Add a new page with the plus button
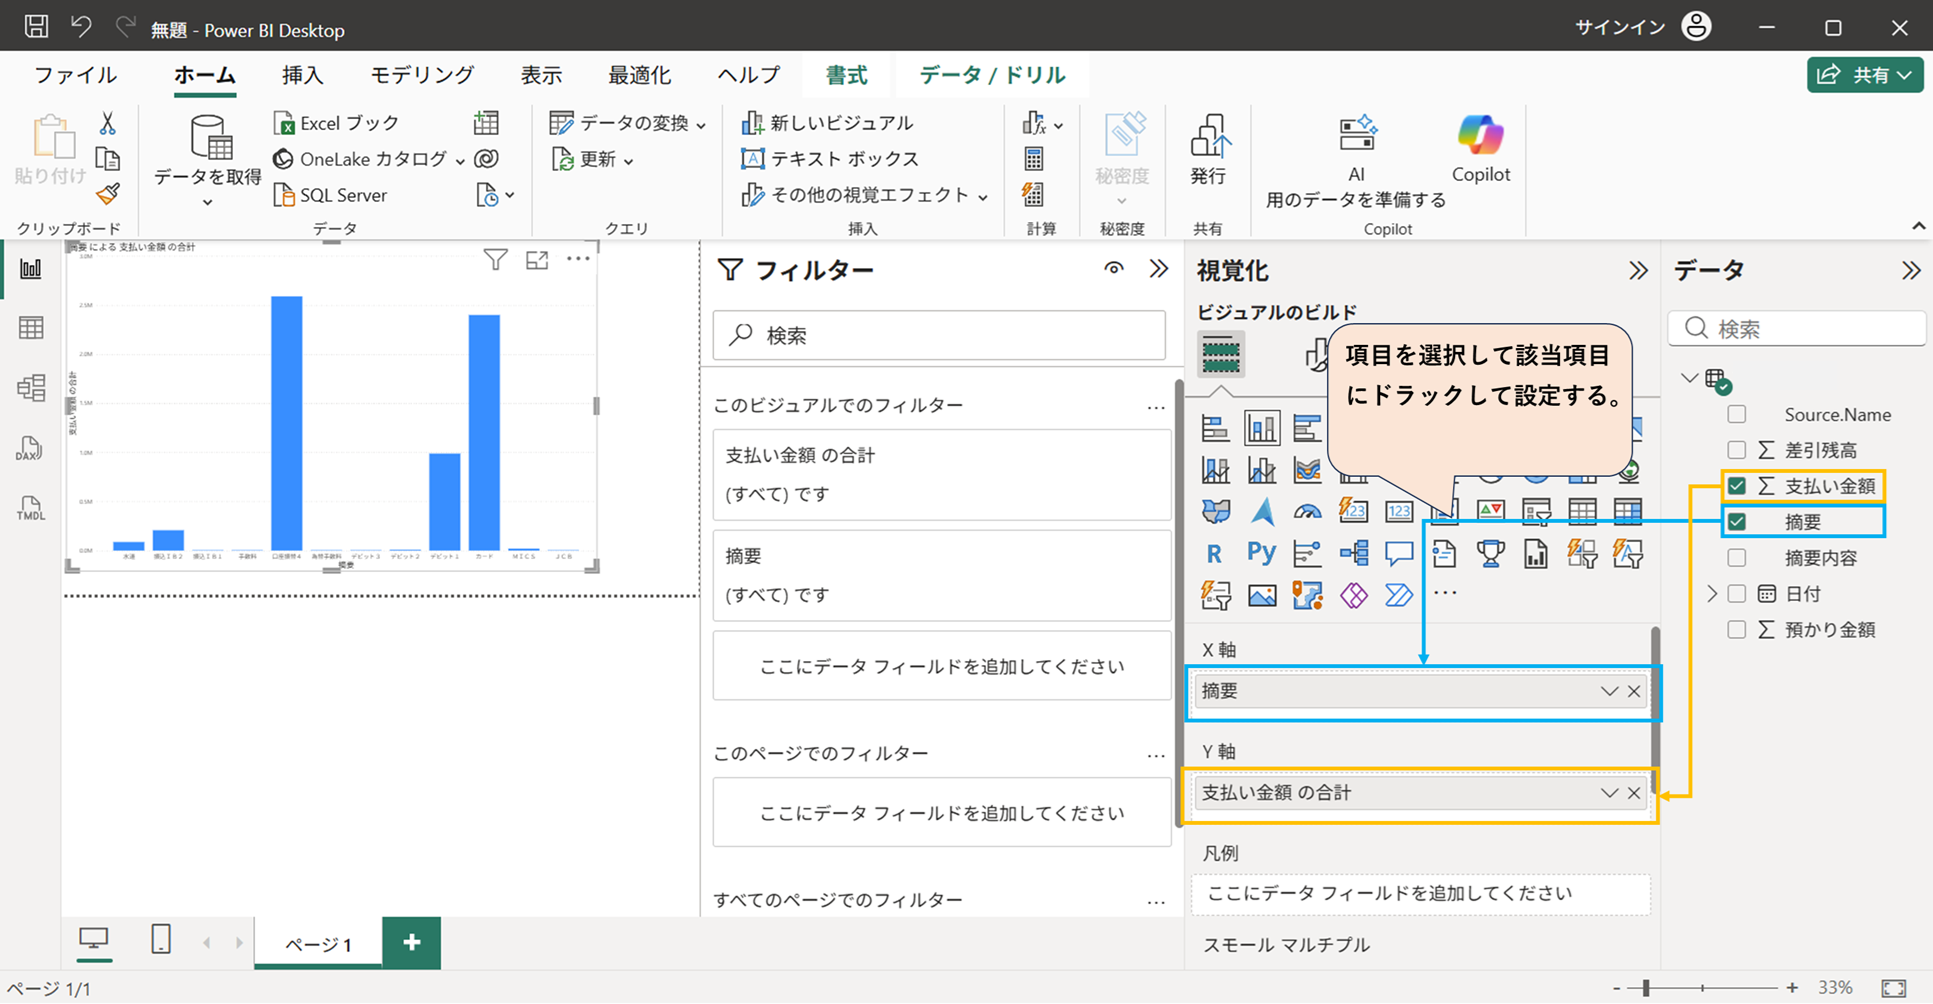 pyautogui.click(x=411, y=941)
